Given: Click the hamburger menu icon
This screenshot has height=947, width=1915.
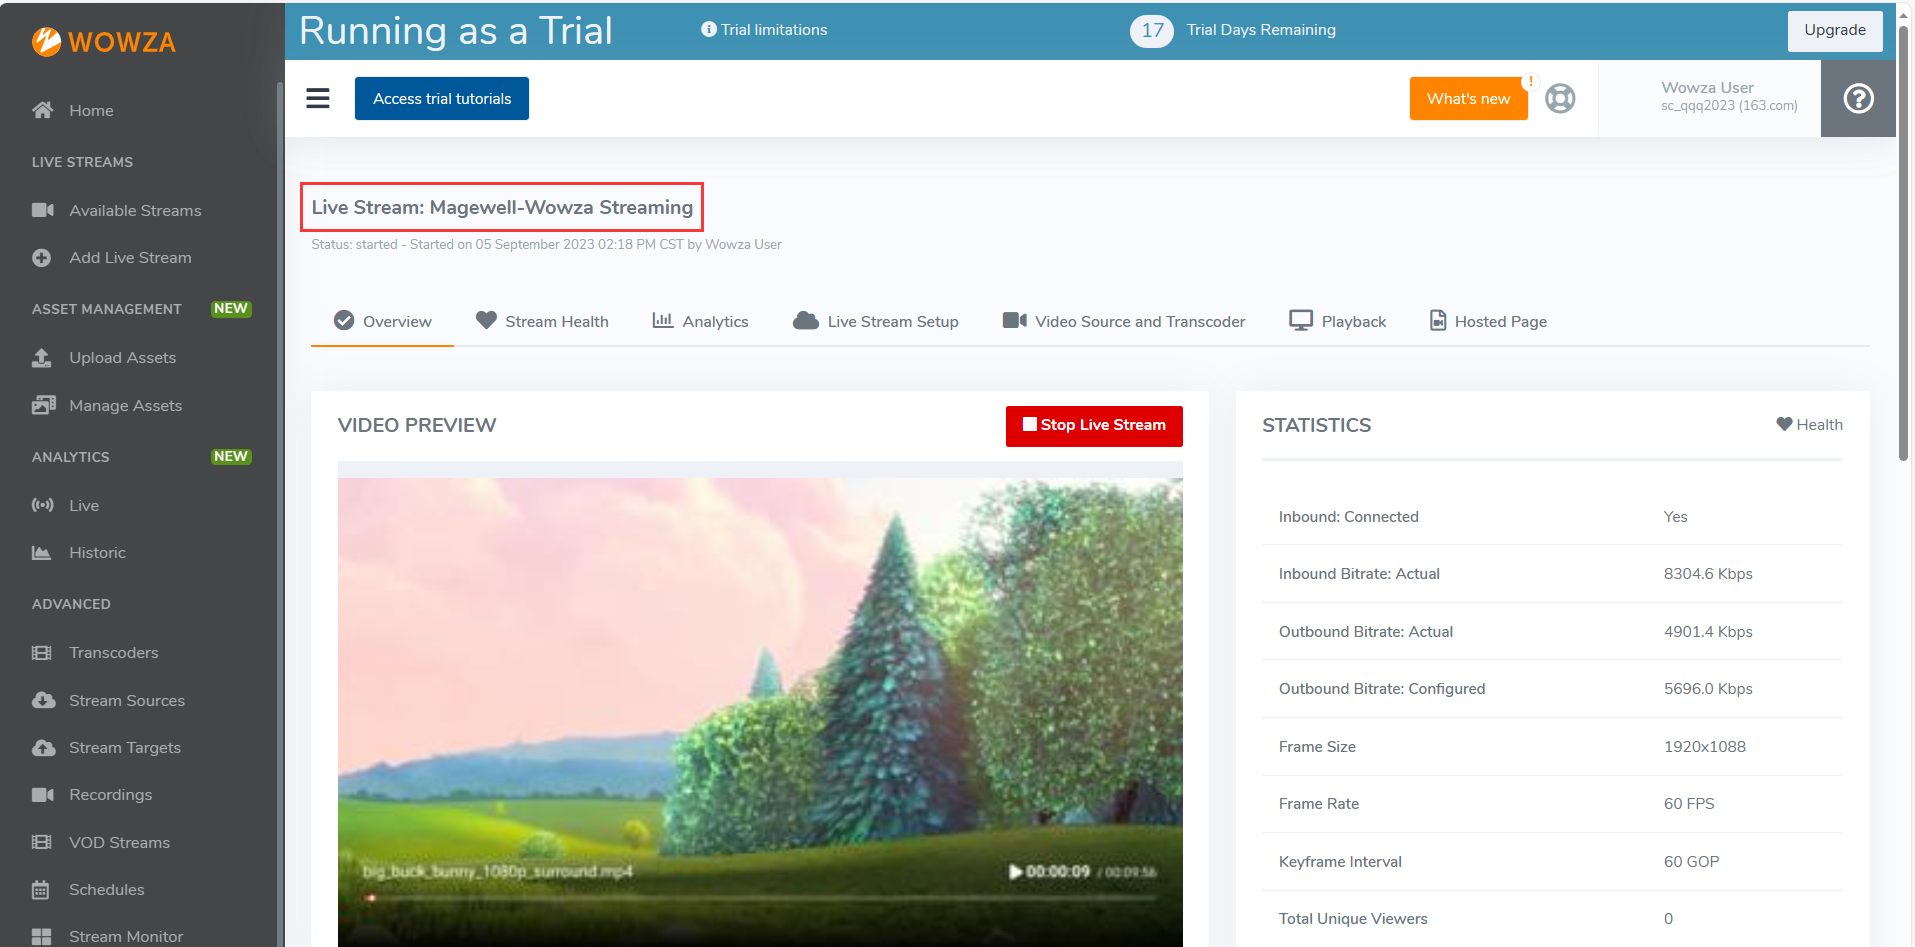Looking at the screenshot, I should [x=318, y=98].
